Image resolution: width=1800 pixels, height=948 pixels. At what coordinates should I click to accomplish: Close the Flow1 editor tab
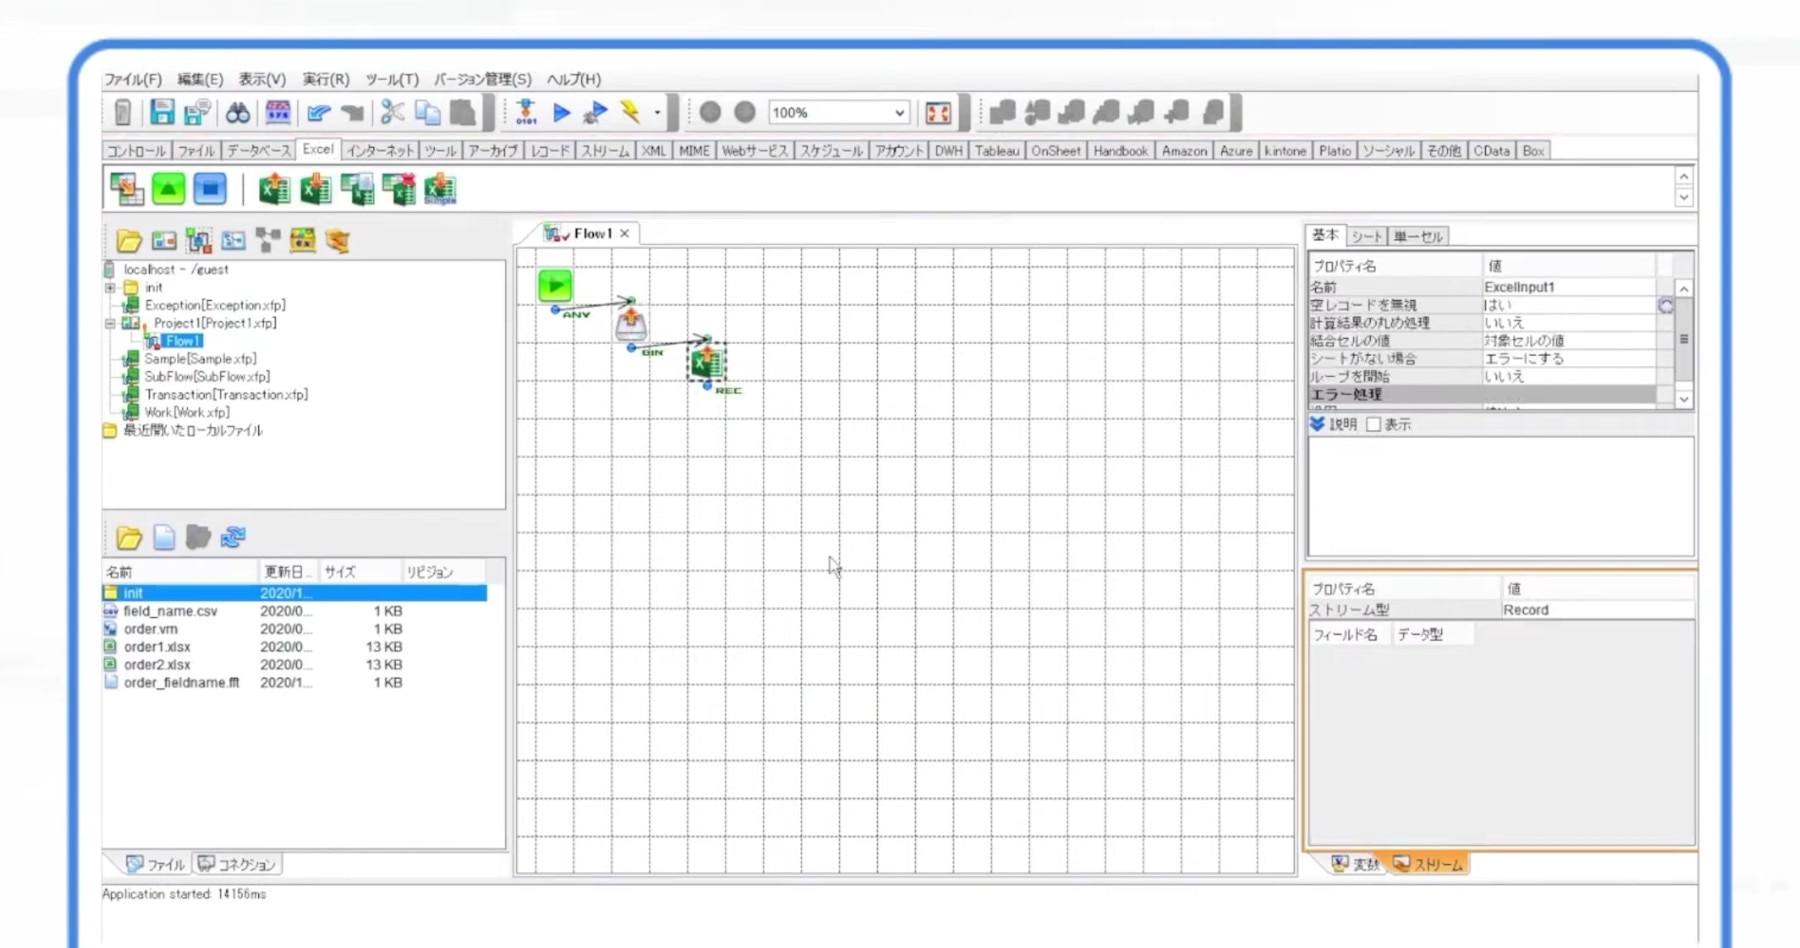[x=625, y=233]
